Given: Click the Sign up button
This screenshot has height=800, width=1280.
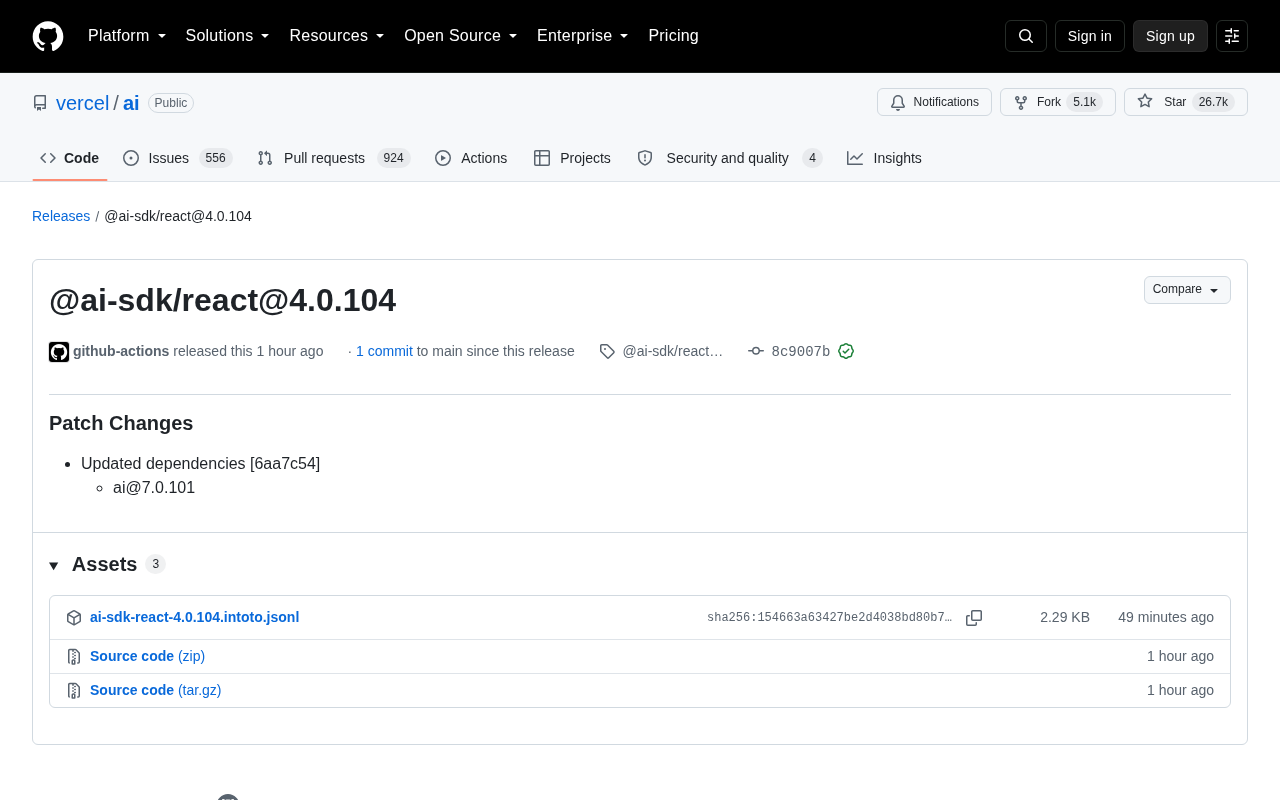Looking at the screenshot, I should 1170,36.
